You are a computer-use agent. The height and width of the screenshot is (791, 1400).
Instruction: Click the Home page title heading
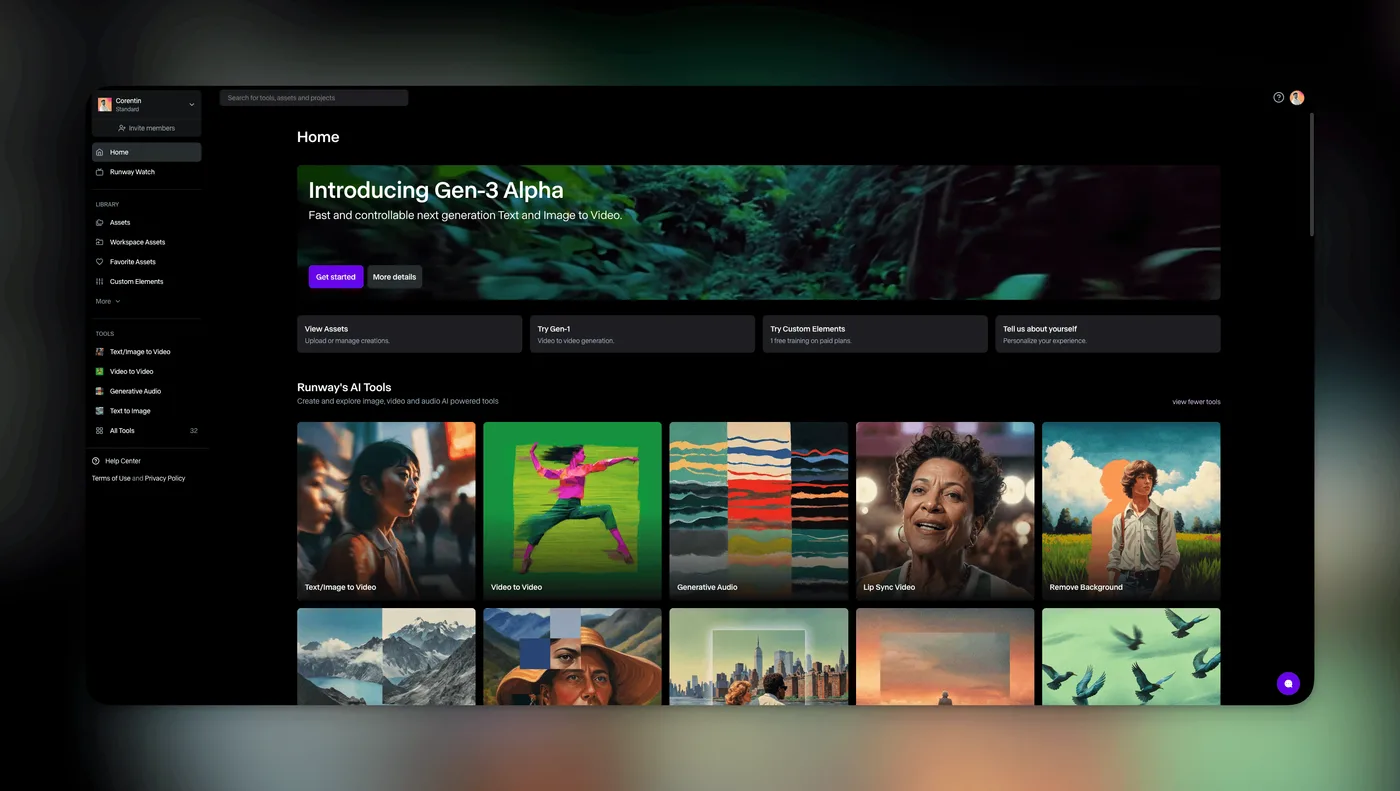318,137
